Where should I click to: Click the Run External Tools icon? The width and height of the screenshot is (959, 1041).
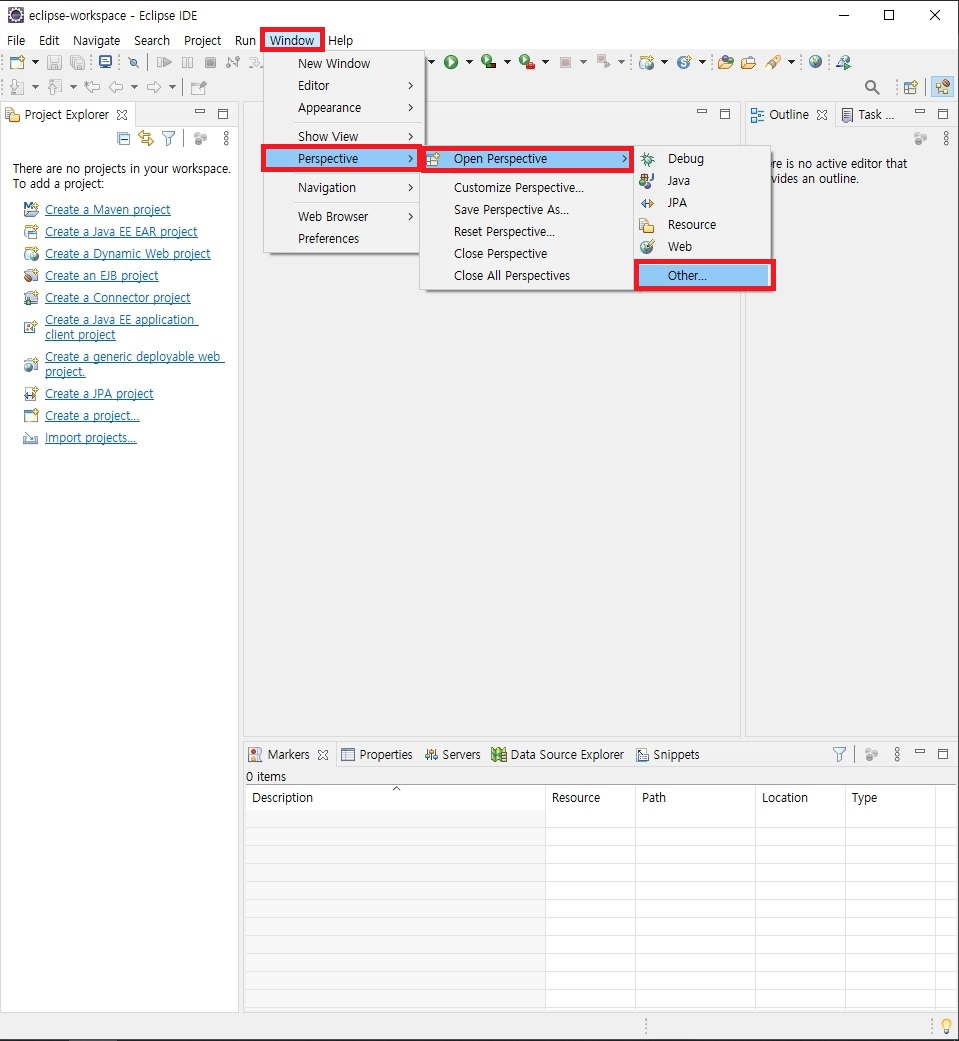(527, 62)
